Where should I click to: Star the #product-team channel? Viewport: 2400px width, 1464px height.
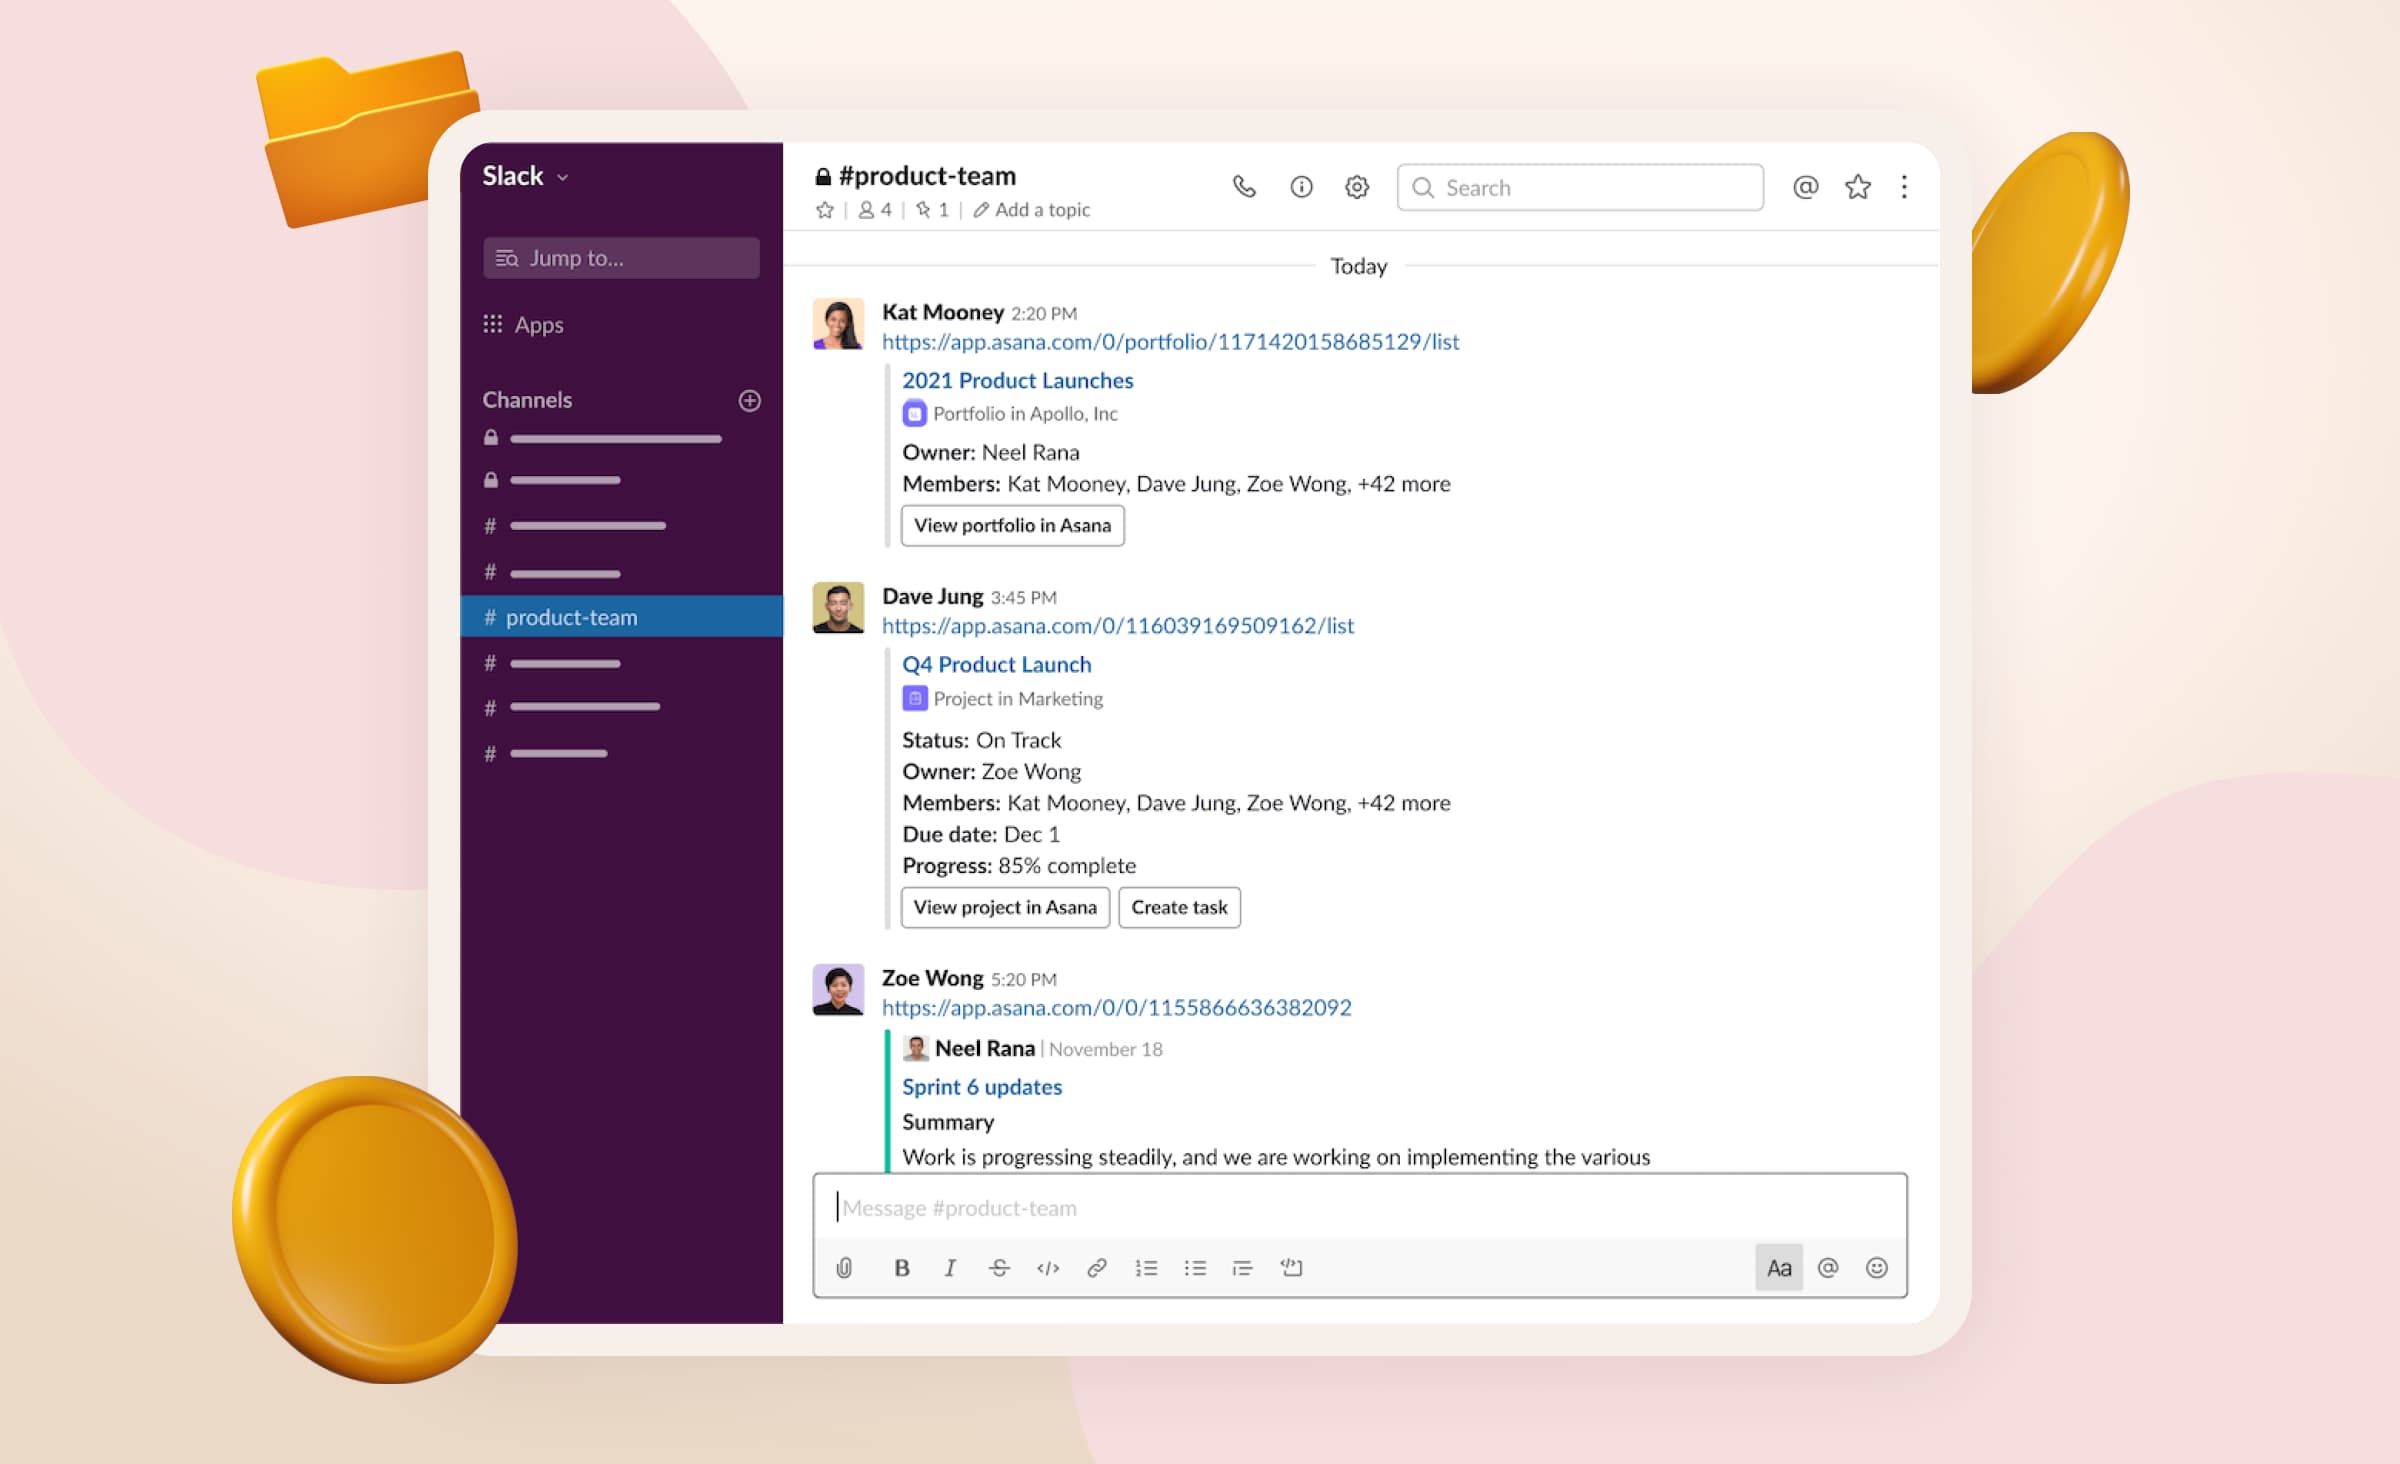[825, 210]
